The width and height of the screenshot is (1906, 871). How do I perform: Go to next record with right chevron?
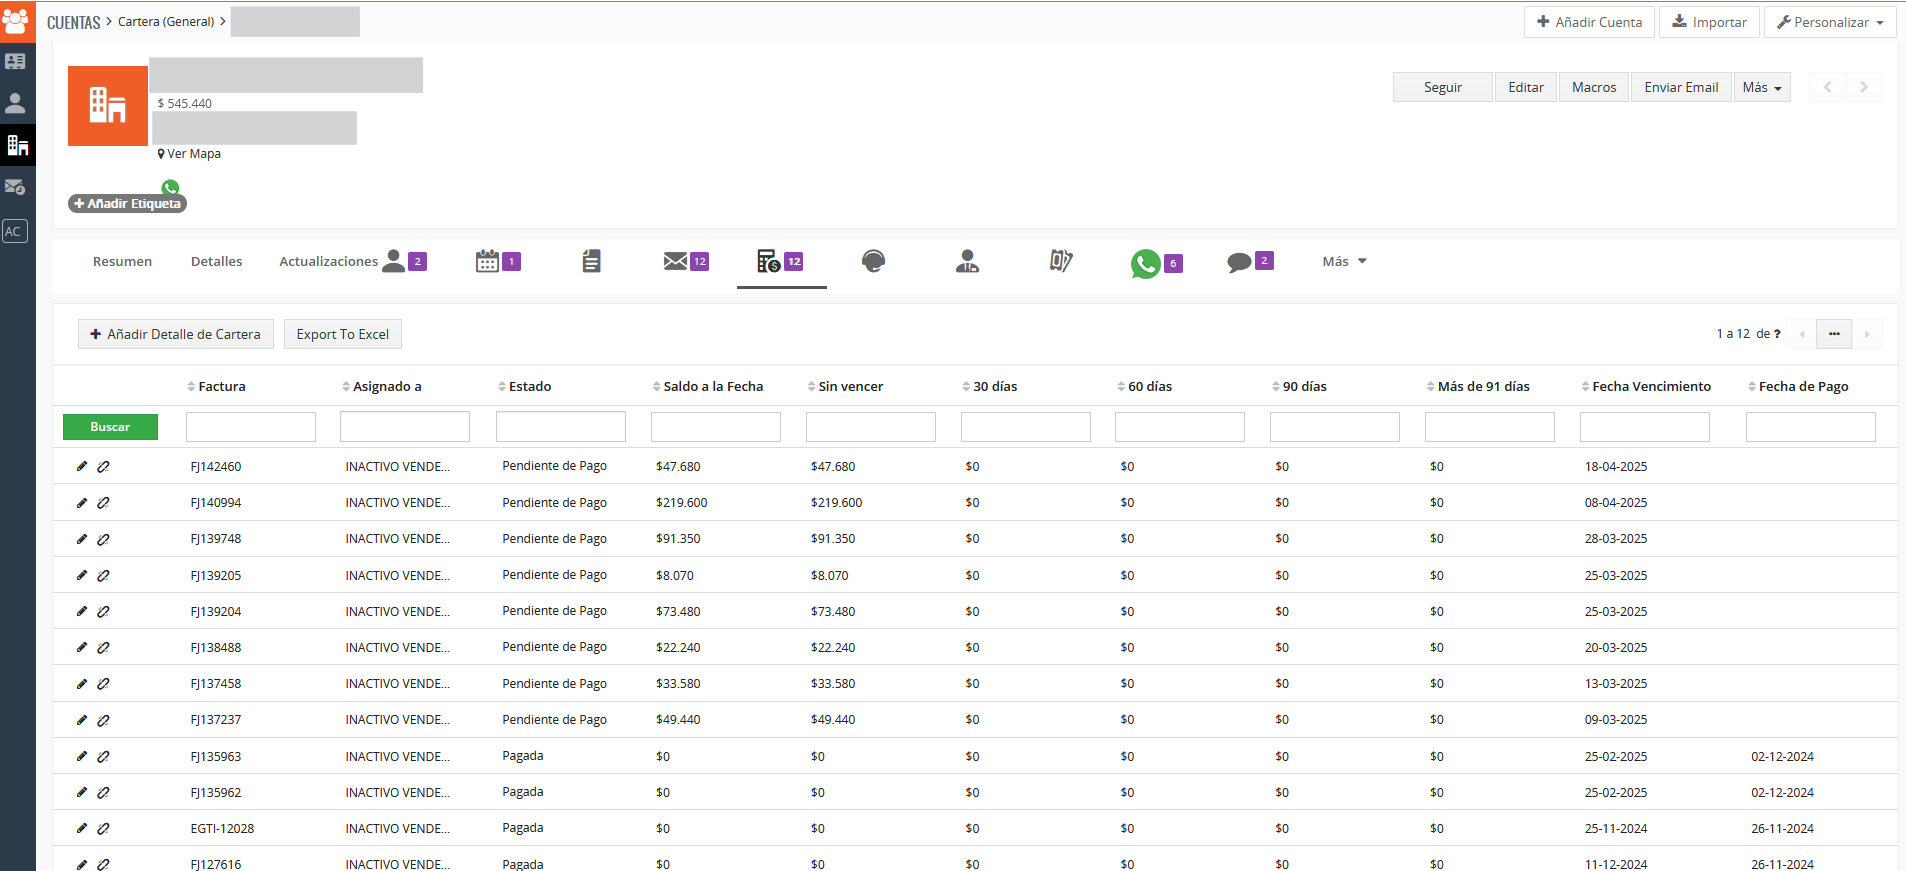(1864, 87)
